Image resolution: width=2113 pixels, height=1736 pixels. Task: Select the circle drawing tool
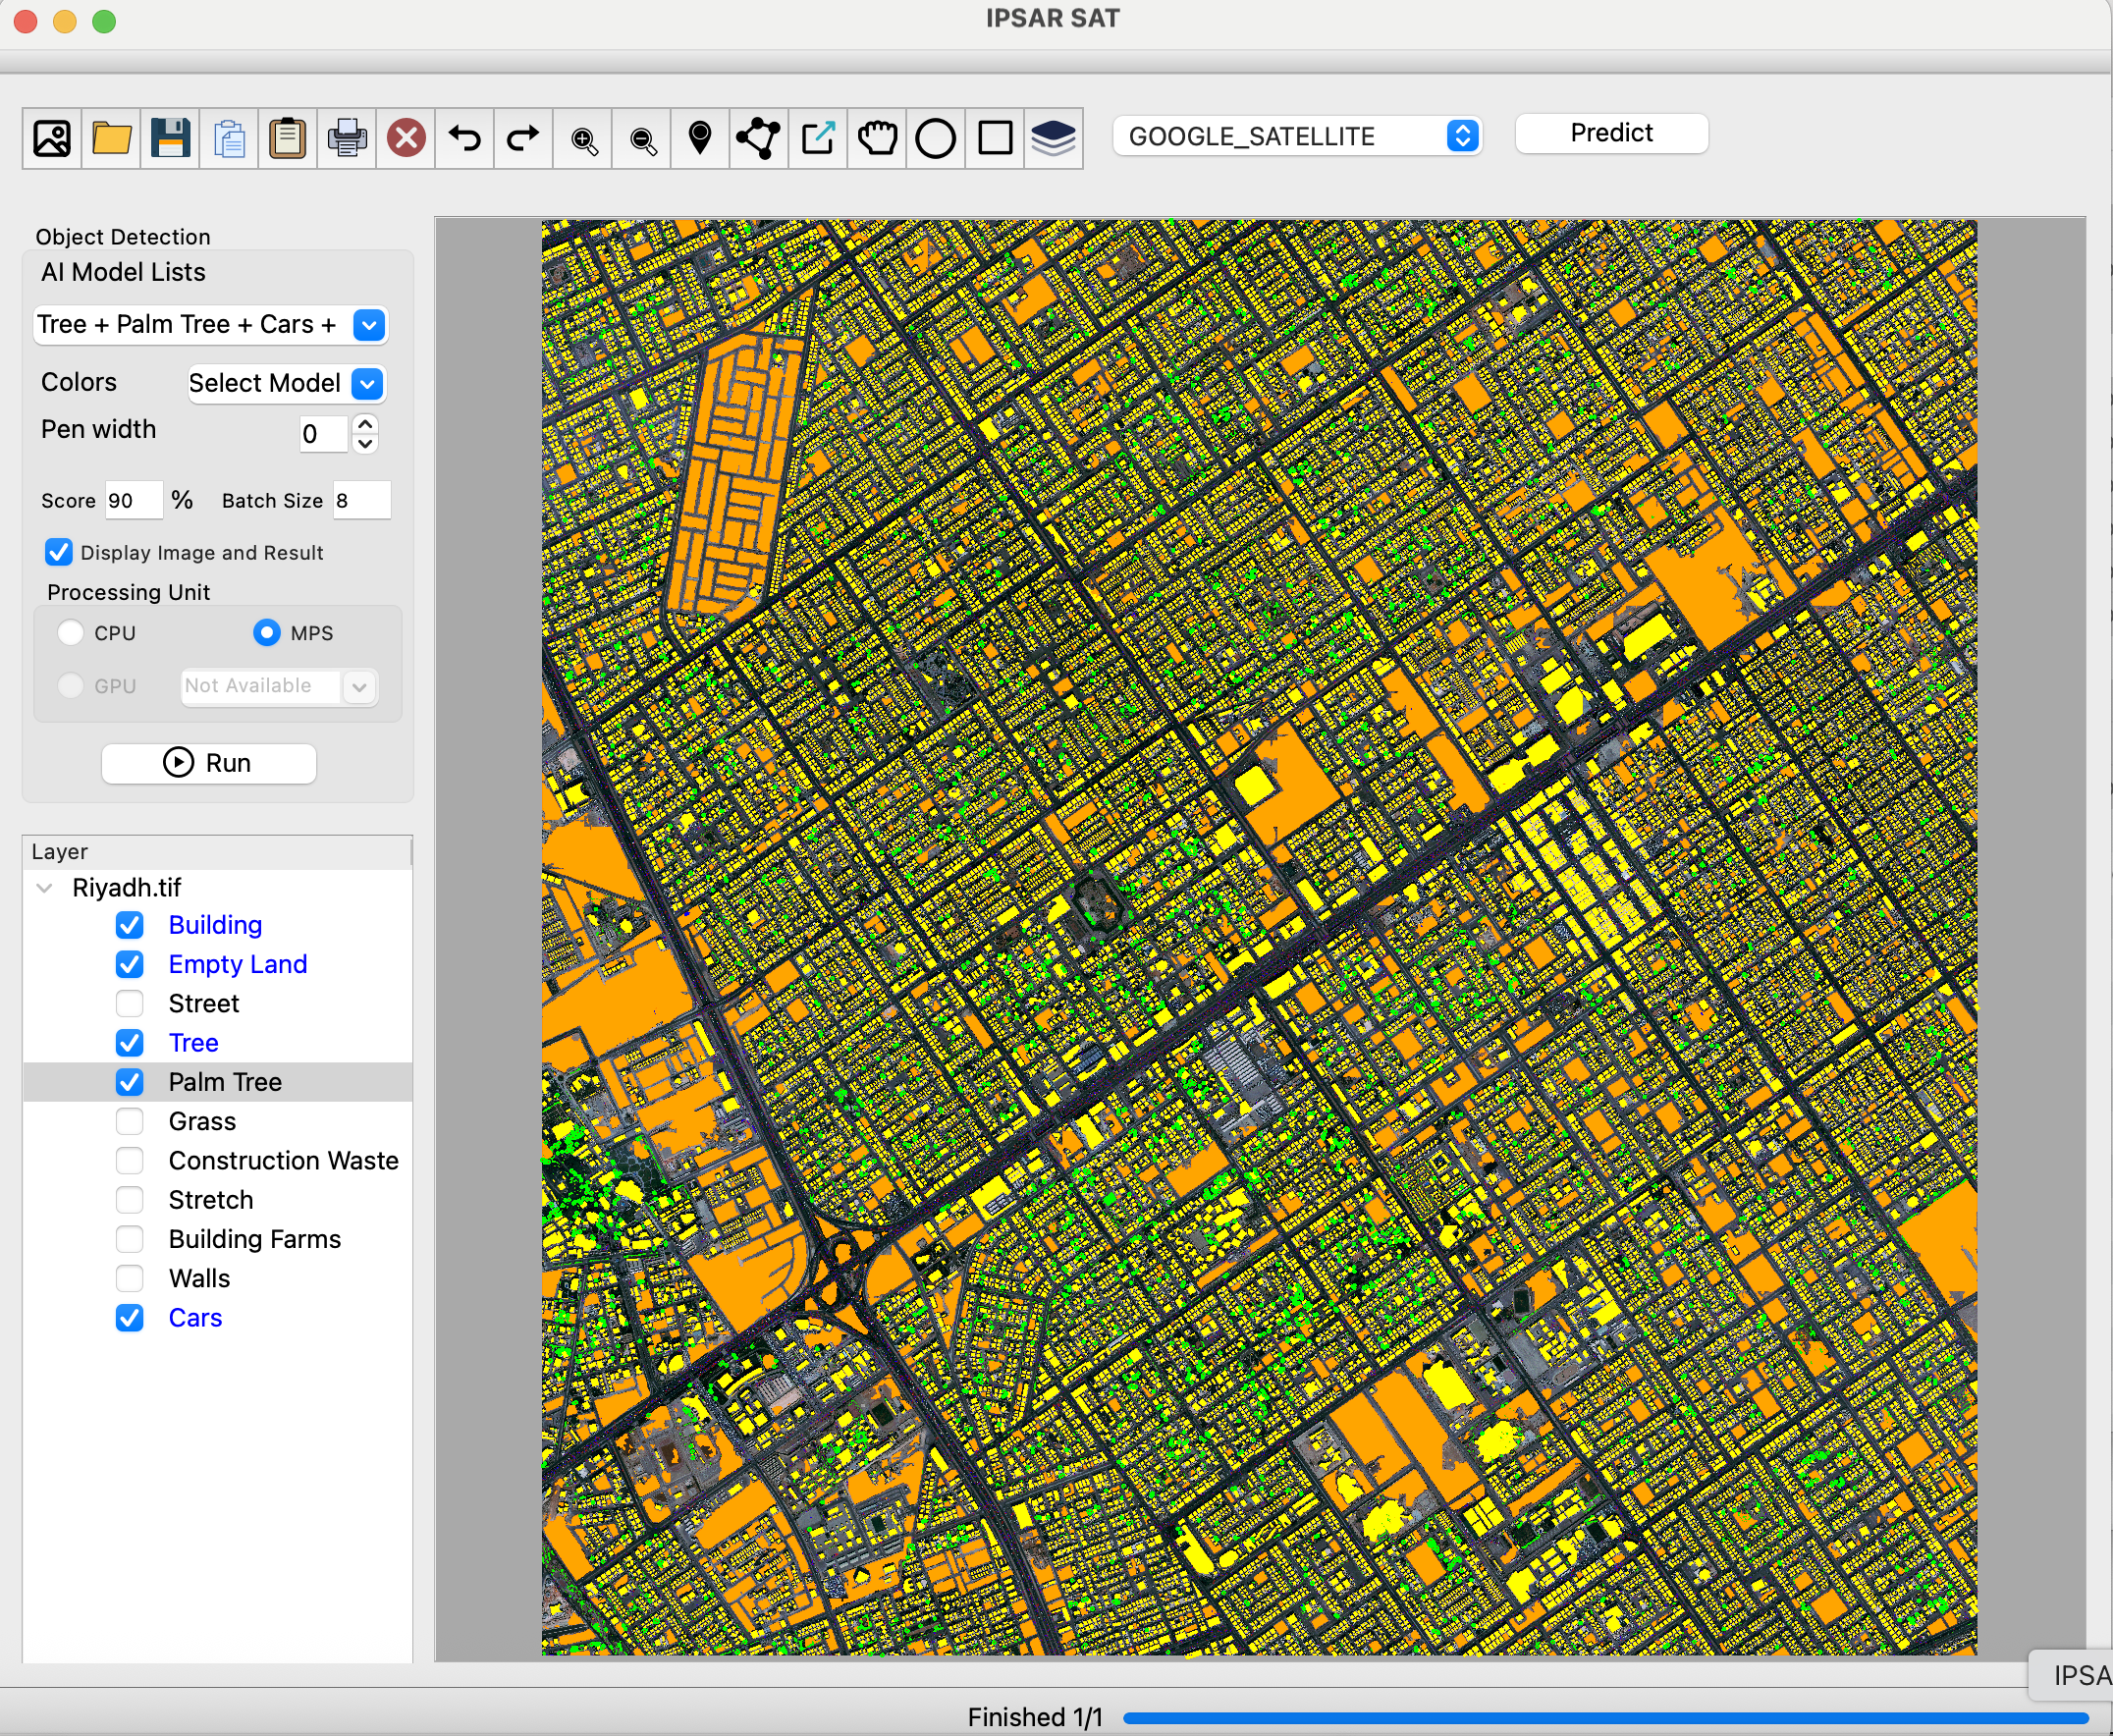click(936, 139)
